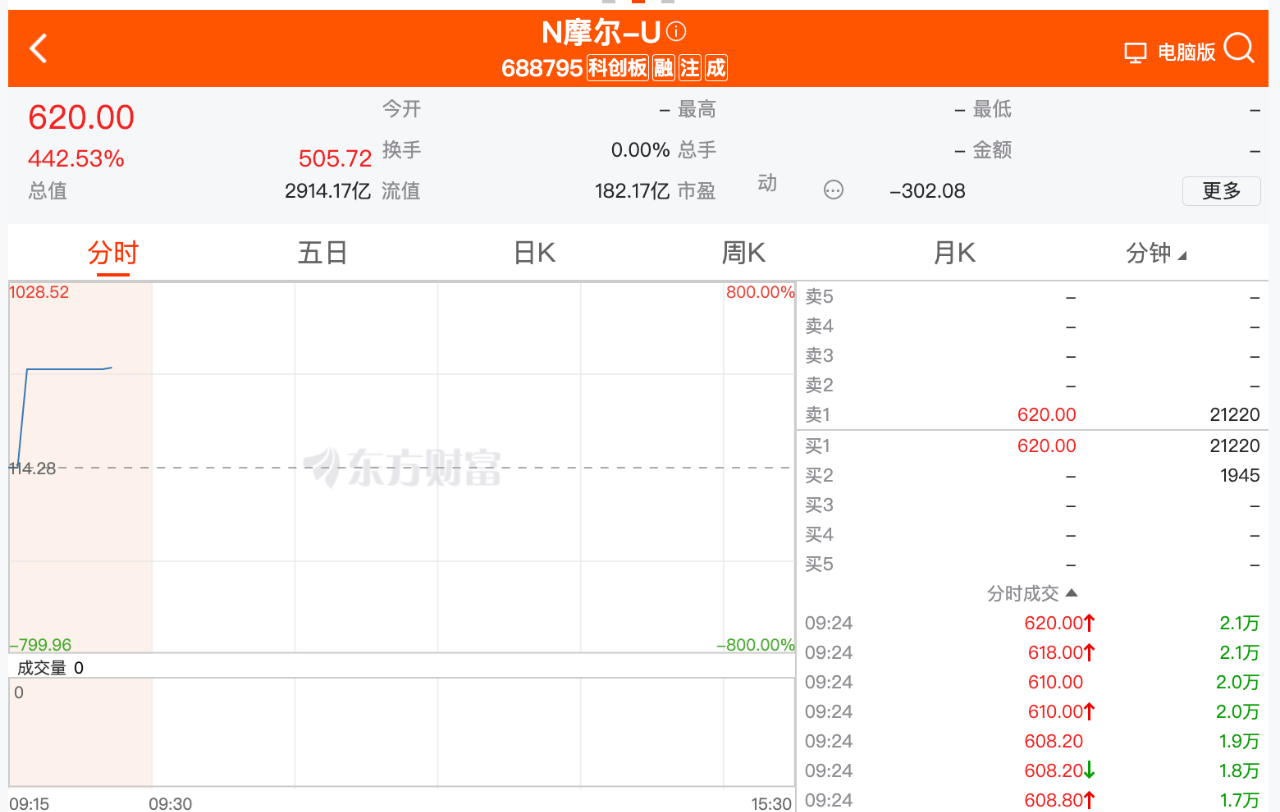Expand the 分钟 interval dropdown

pos(1156,254)
